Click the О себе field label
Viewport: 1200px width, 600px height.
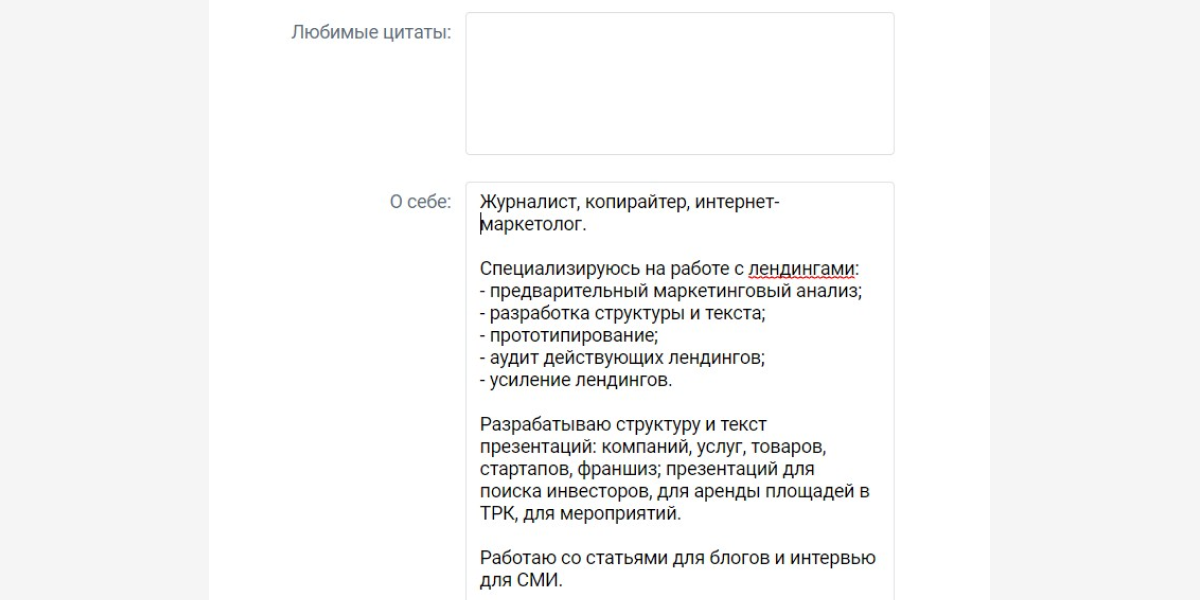pos(420,202)
